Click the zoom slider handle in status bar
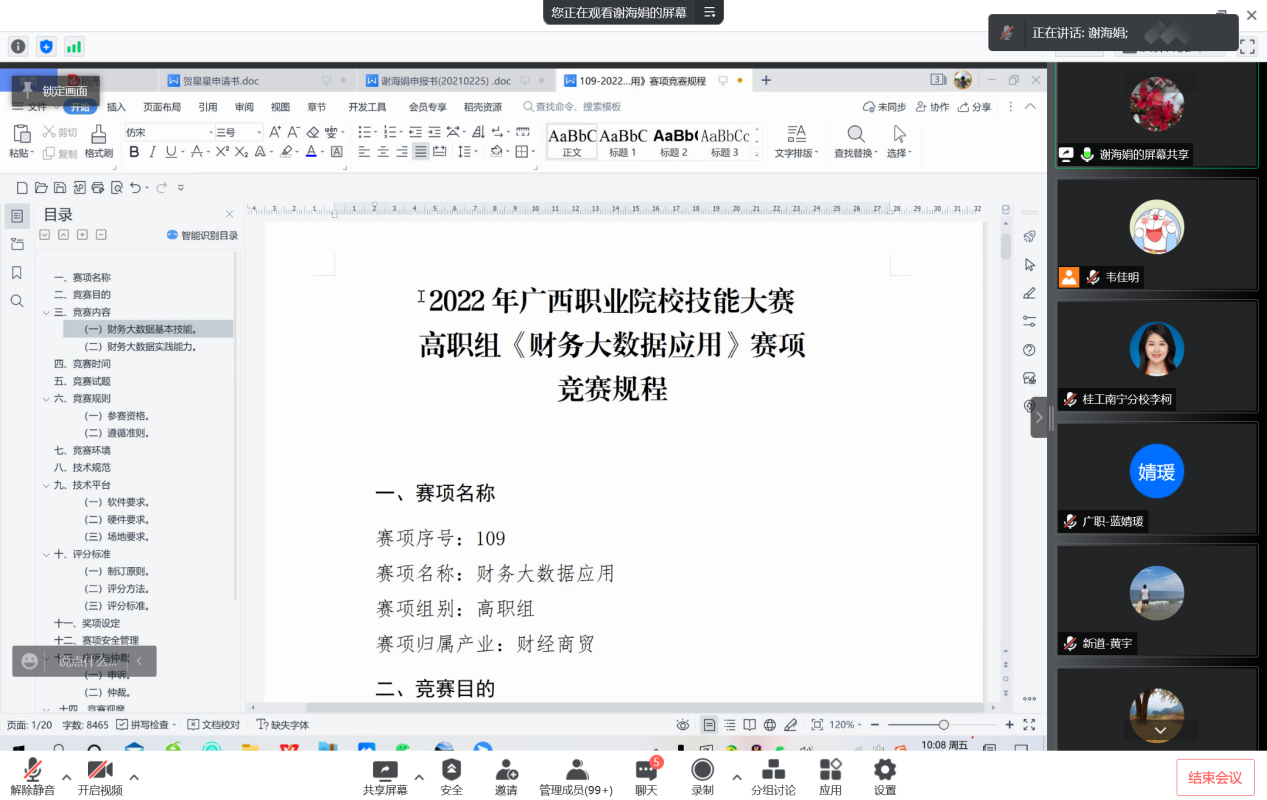Screen dimensions: 1267x800 943,725
